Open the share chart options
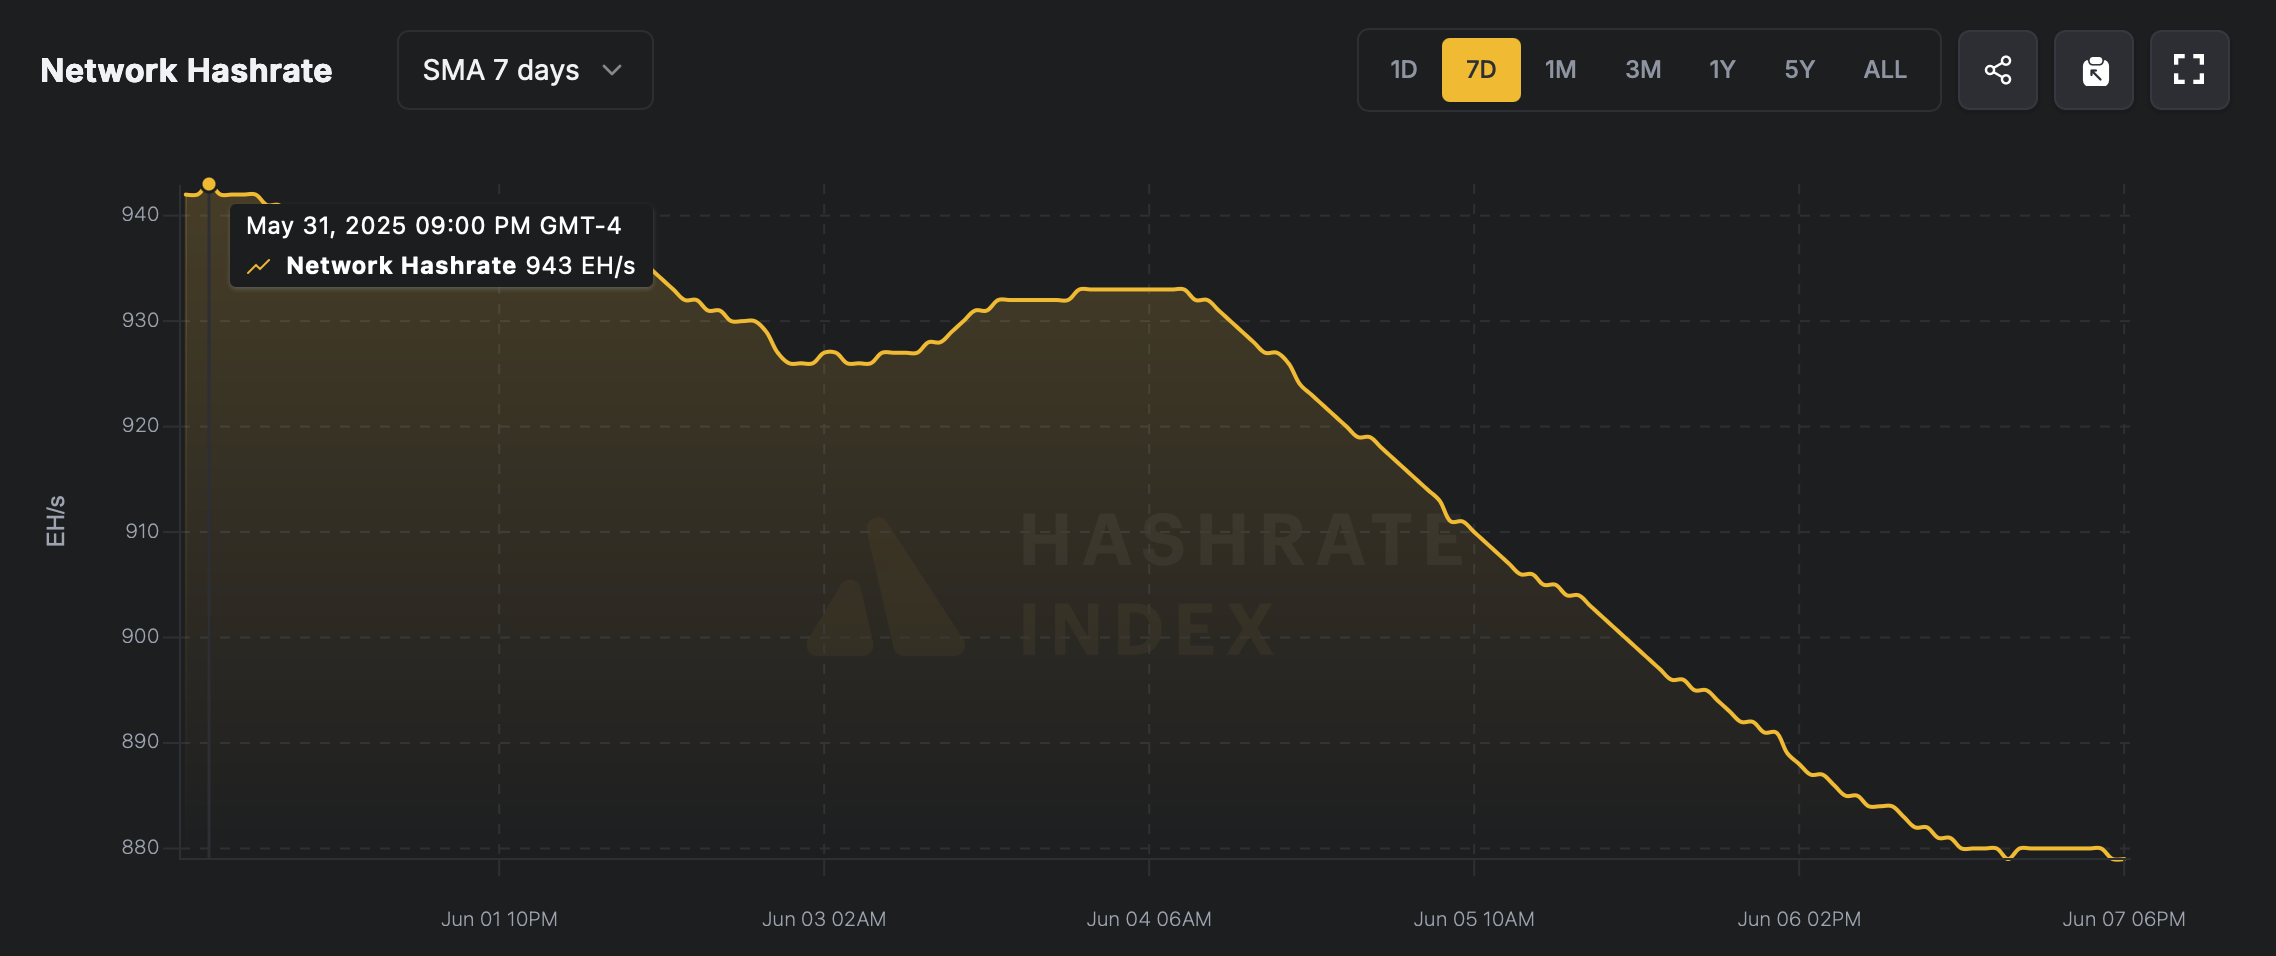This screenshot has height=956, width=2276. [1997, 69]
